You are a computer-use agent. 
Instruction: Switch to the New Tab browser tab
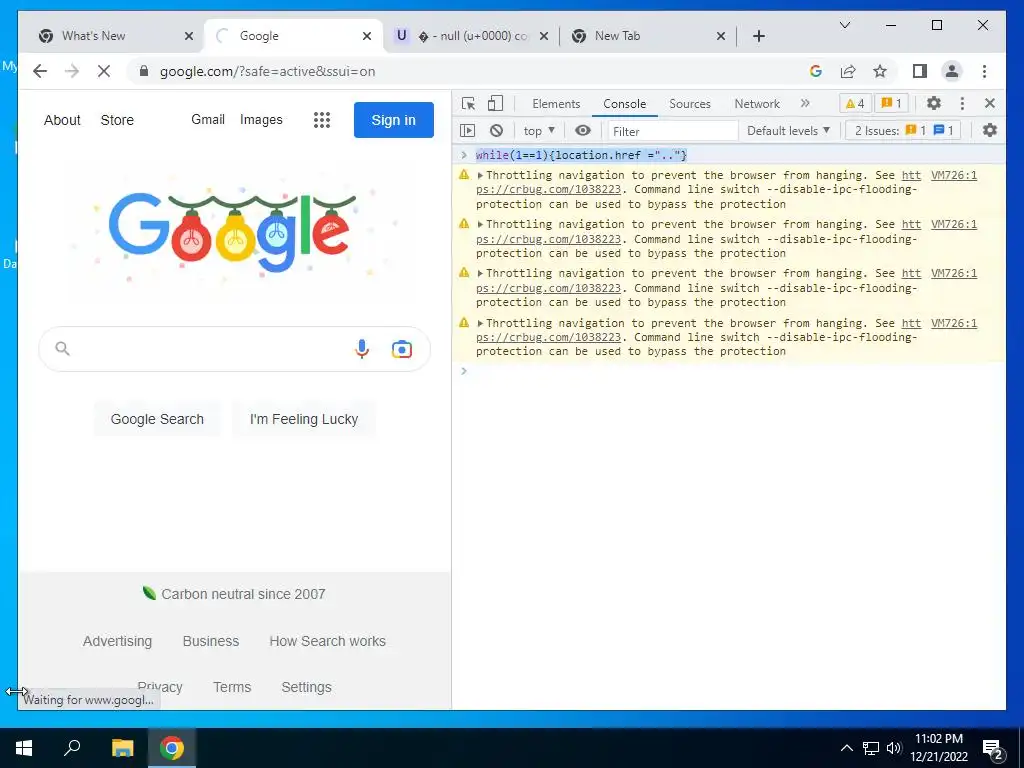point(648,36)
